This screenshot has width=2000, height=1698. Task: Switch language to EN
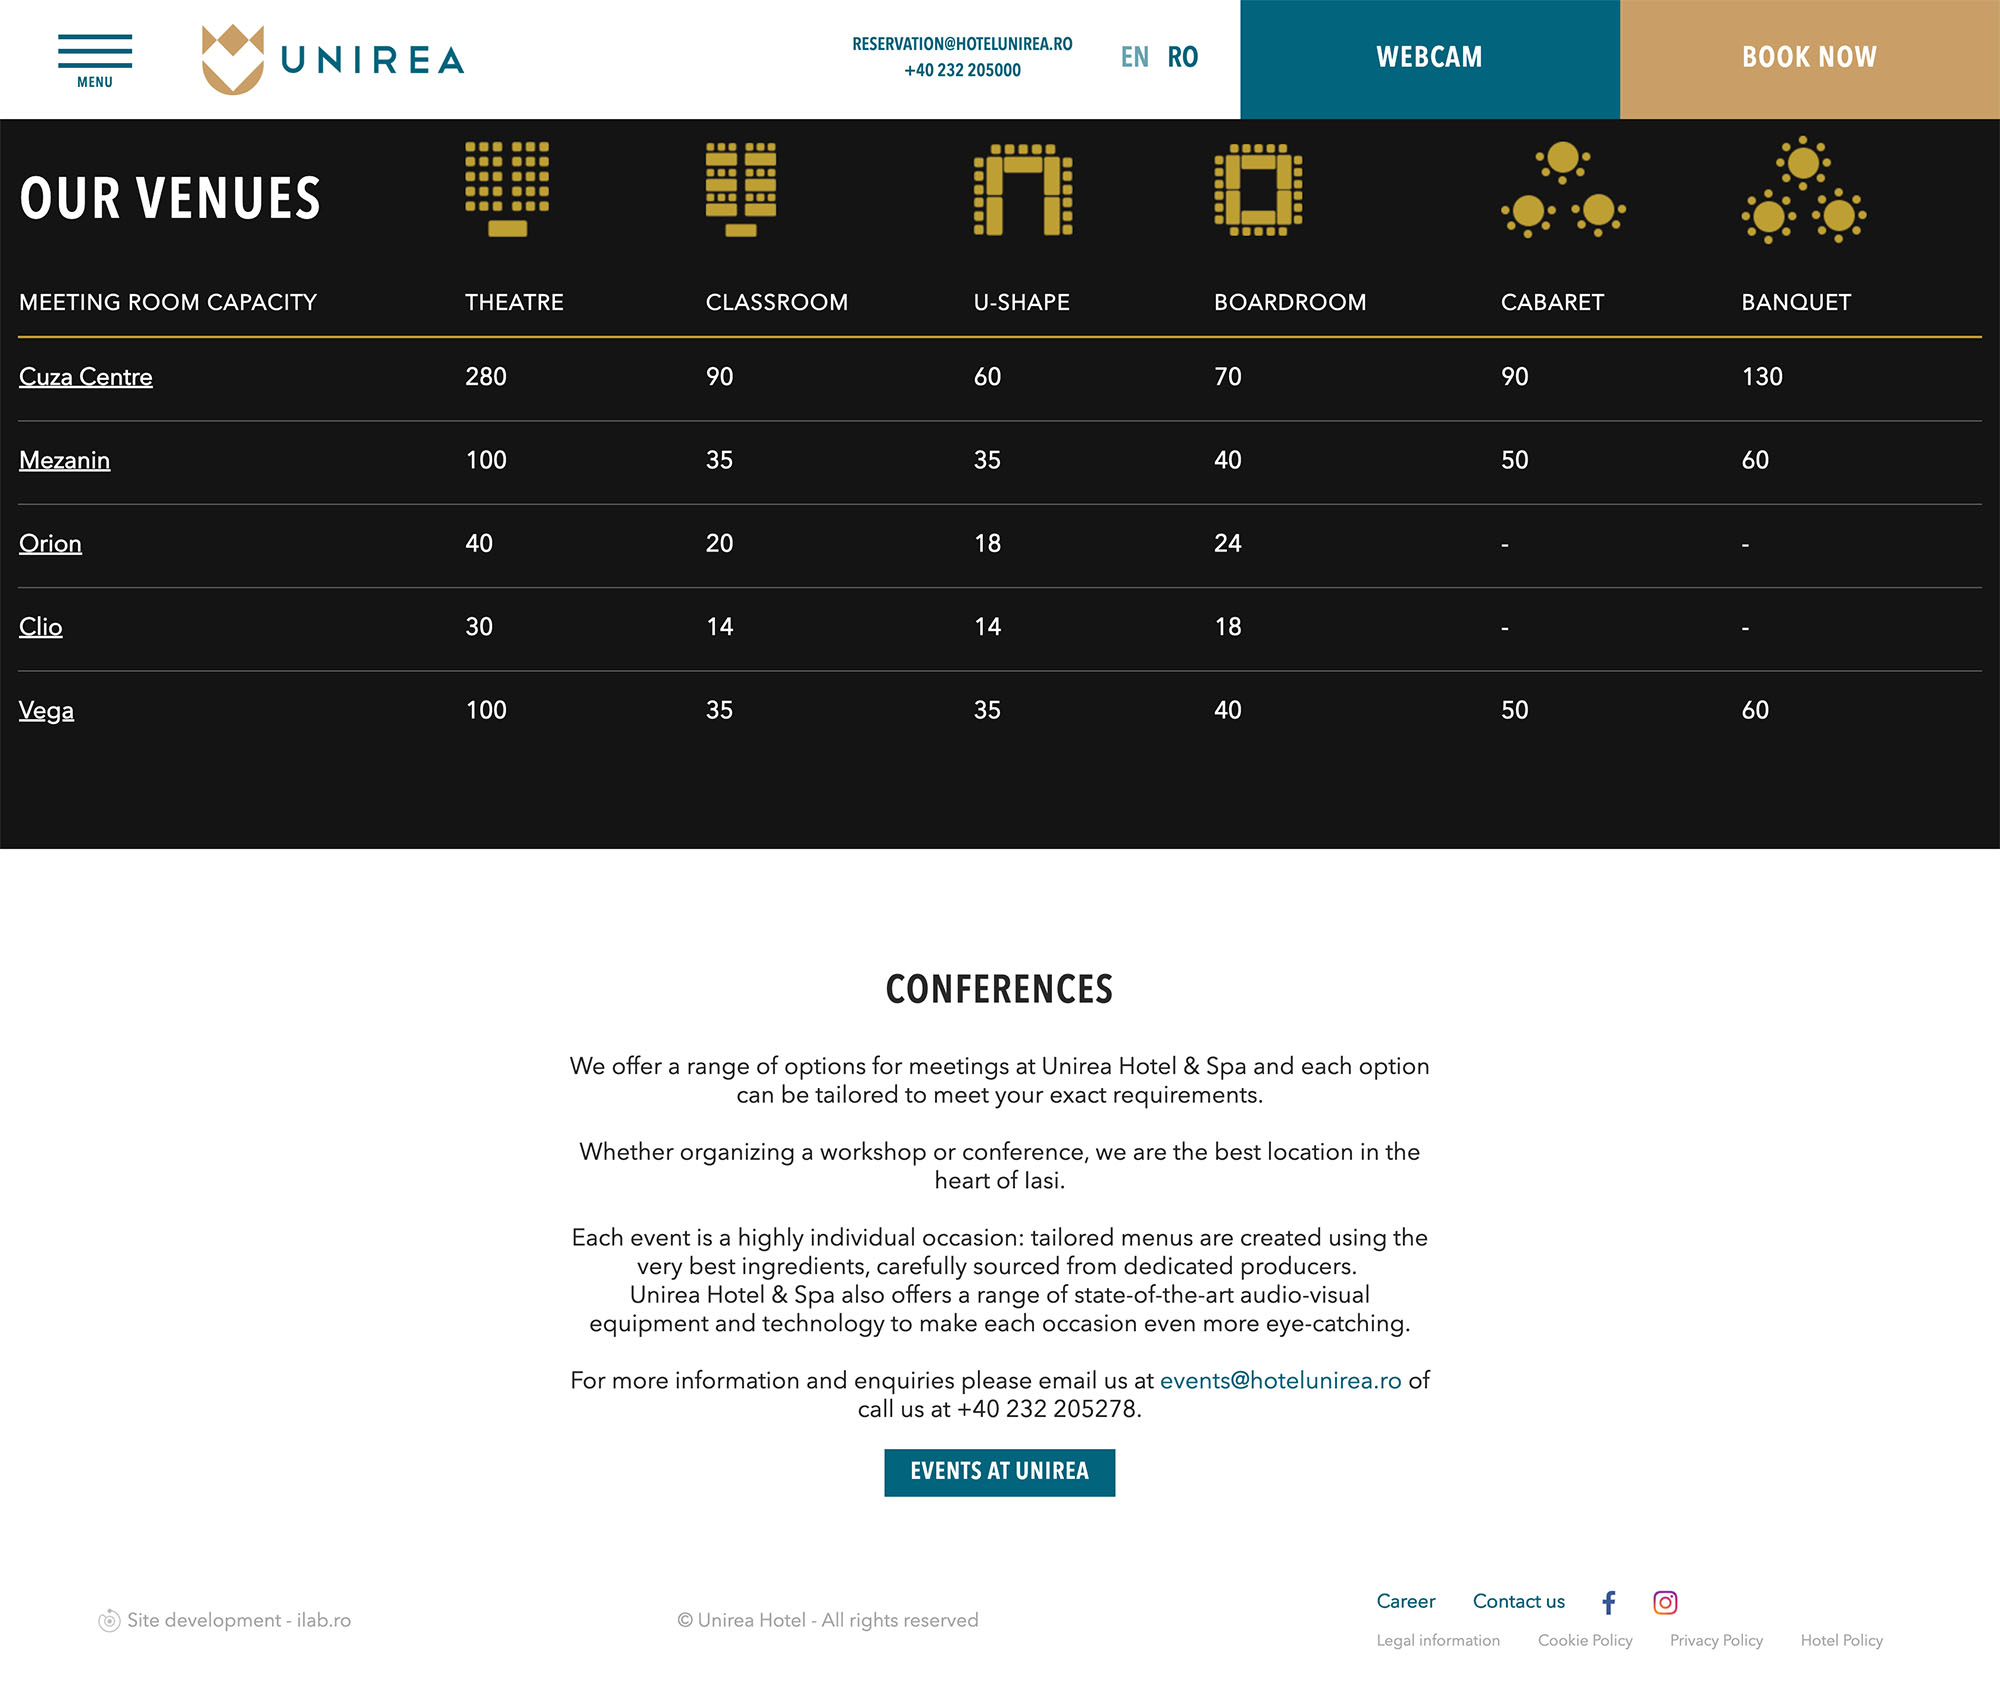(1135, 57)
